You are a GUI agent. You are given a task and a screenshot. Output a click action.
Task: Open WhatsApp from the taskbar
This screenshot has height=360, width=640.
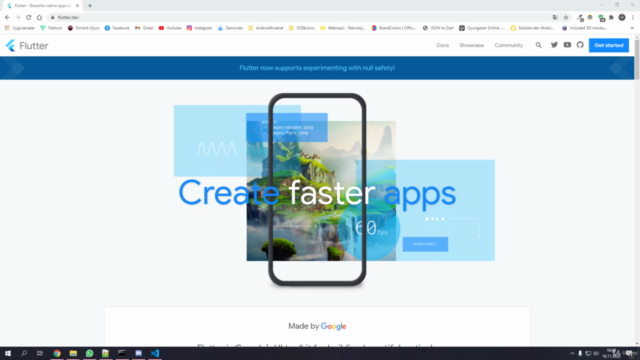(x=89, y=353)
